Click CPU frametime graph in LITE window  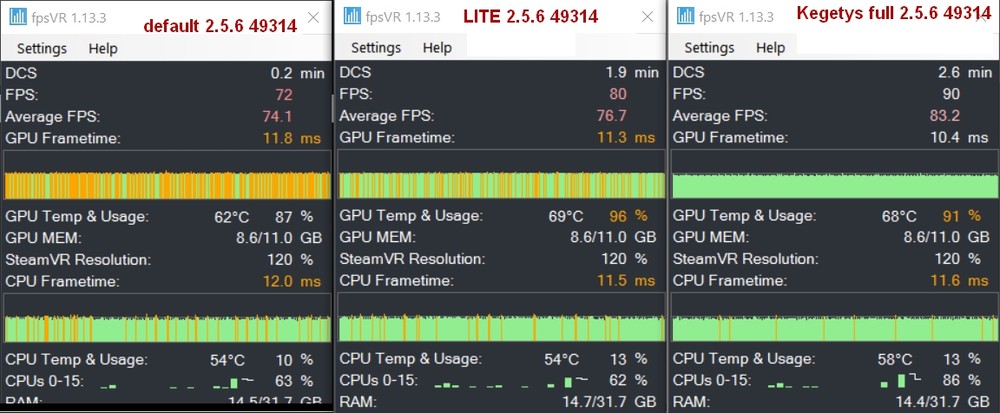point(499,328)
